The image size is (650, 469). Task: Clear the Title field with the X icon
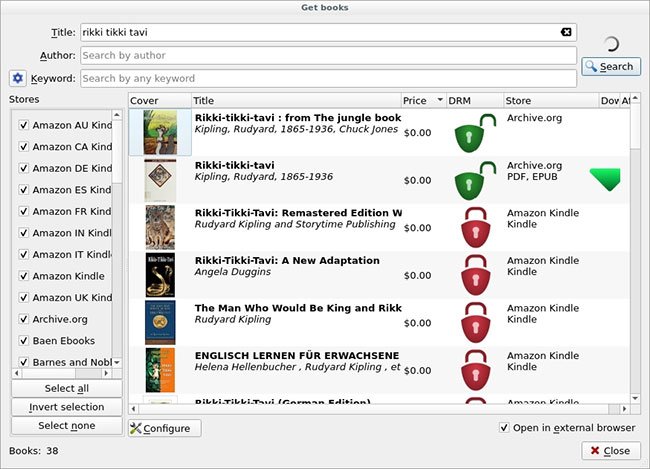(x=566, y=32)
